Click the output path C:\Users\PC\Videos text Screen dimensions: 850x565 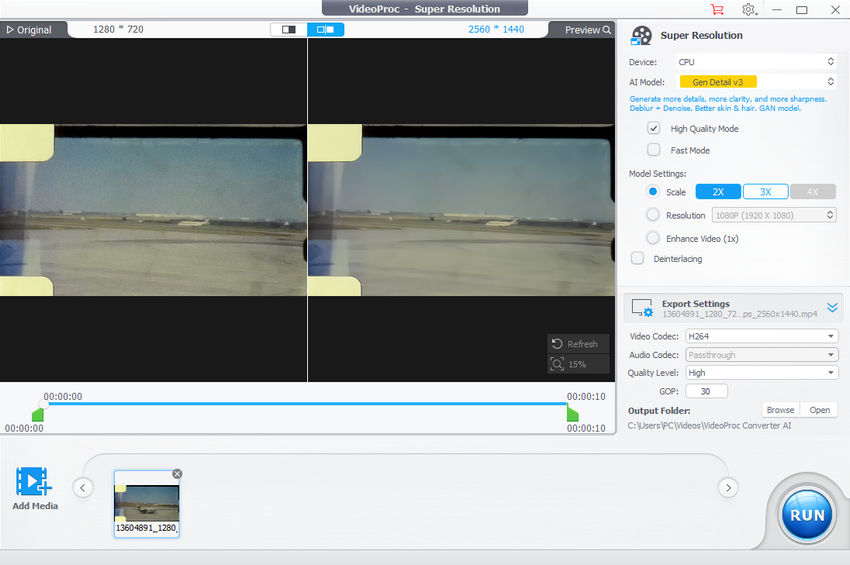pos(709,426)
